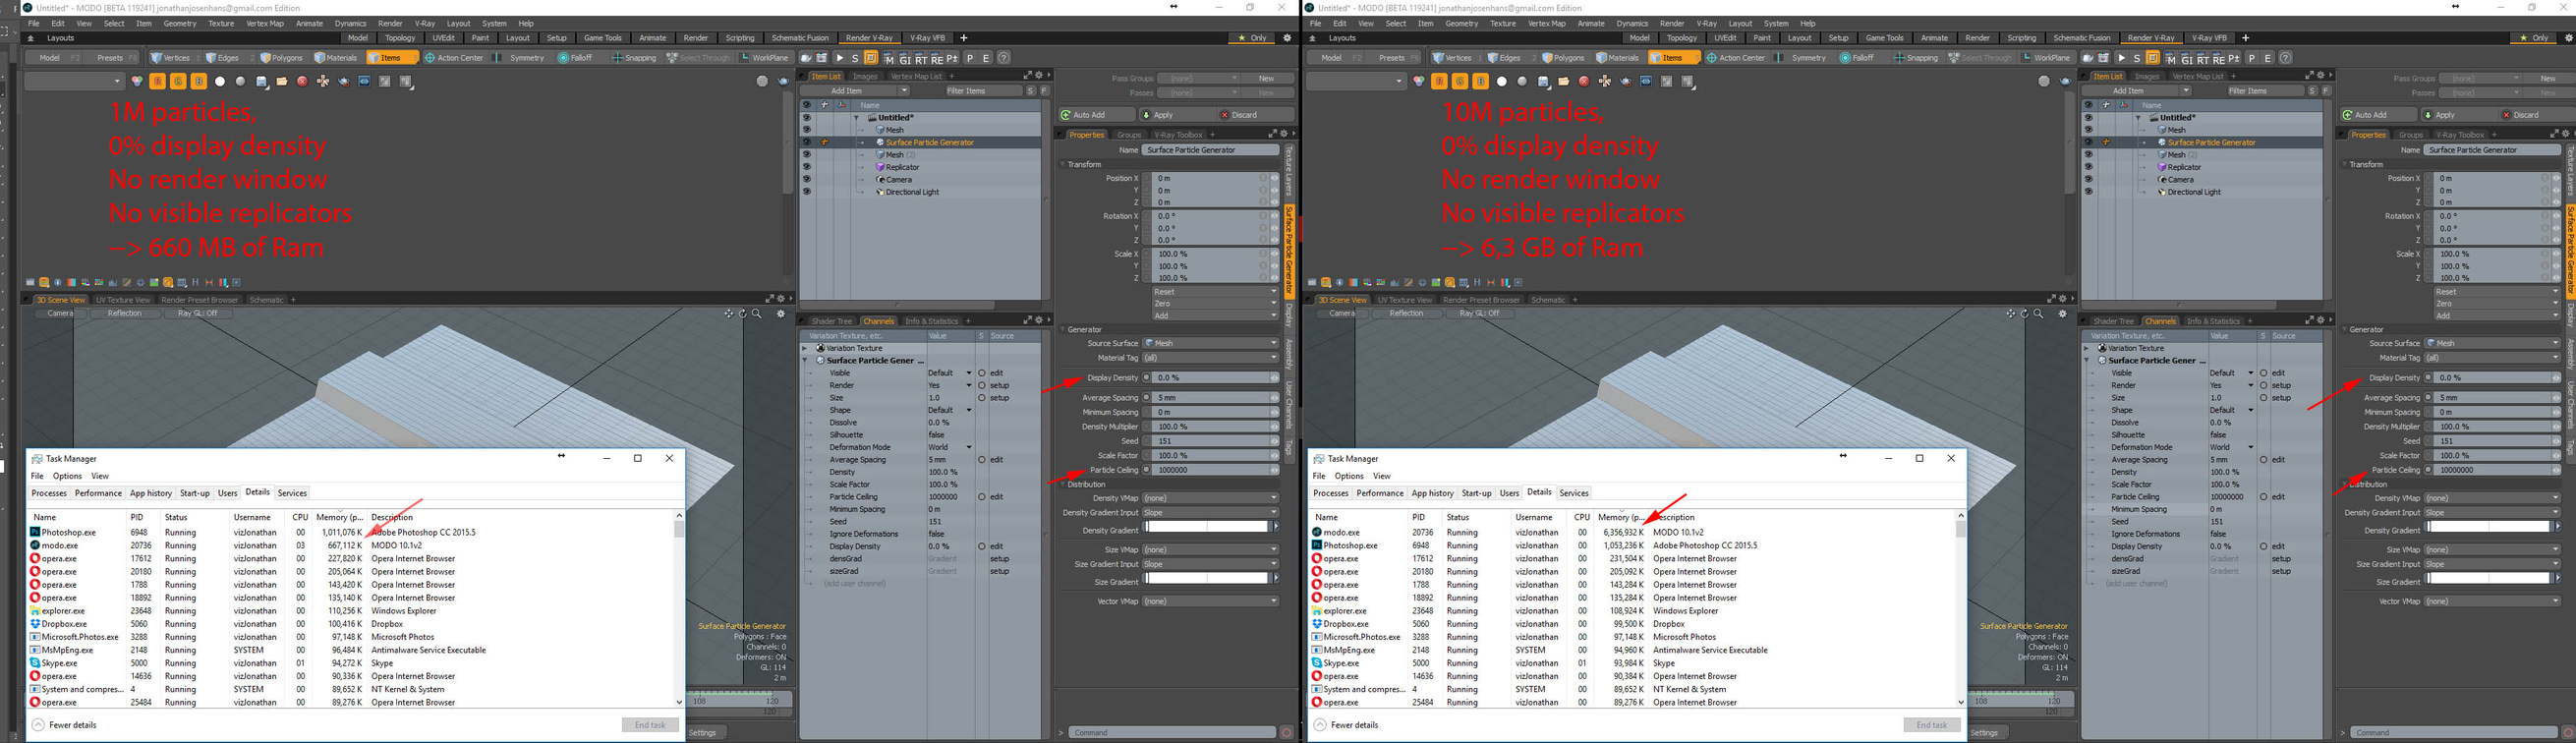Expand Variation Texture in left Channels list

[805, 348]
